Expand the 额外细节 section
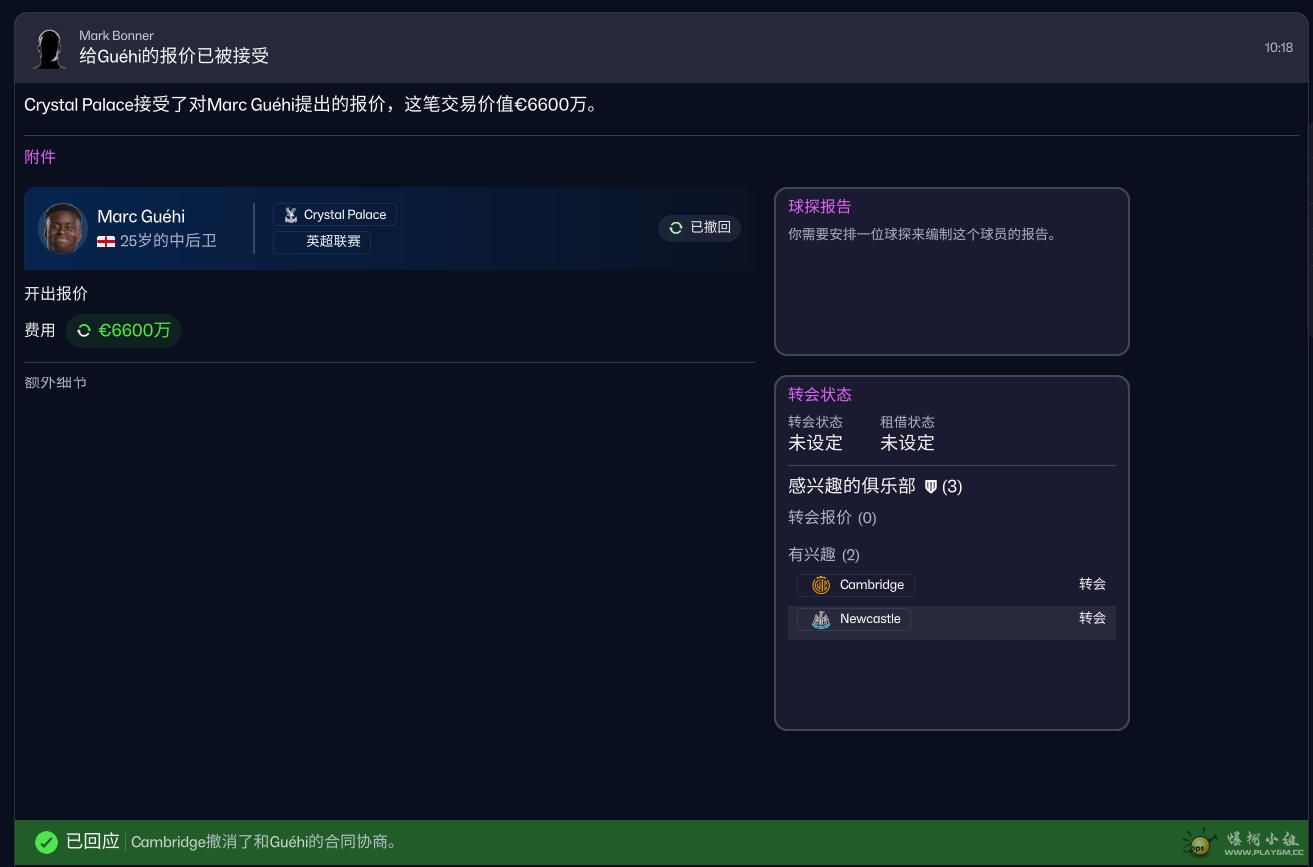Screen dimensions: 1313x867 55,383
